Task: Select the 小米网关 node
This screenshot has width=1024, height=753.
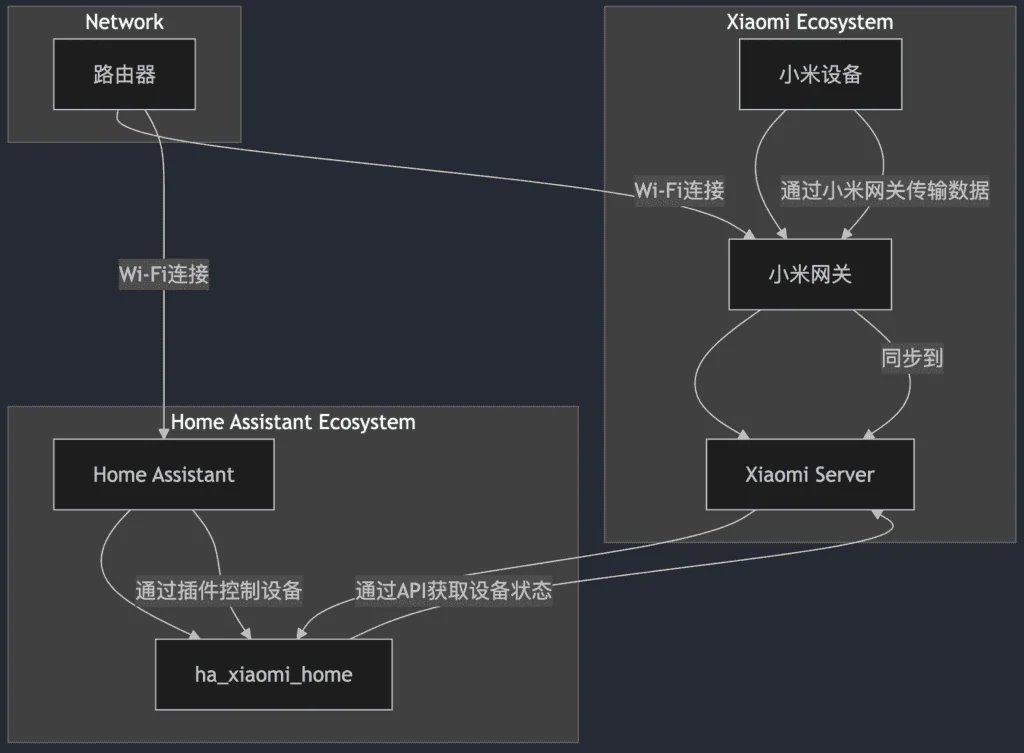Action: [x=810, y=274]
